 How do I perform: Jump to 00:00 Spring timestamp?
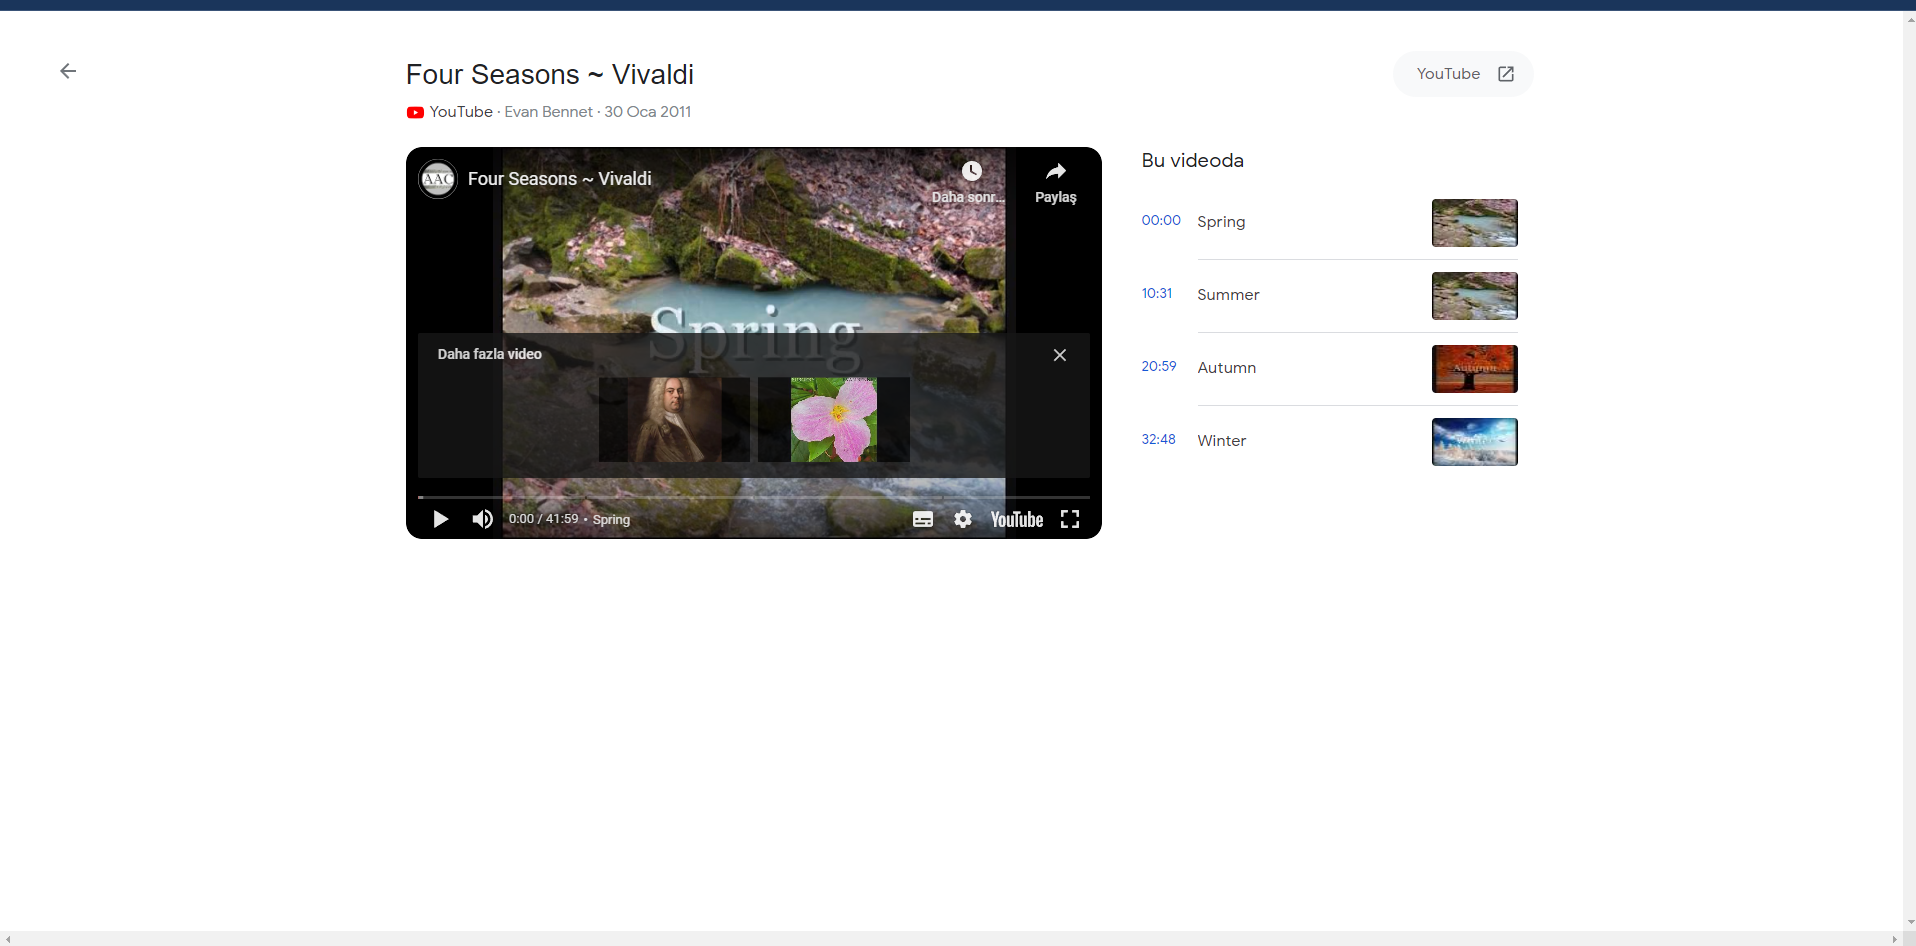point(1161,221)
